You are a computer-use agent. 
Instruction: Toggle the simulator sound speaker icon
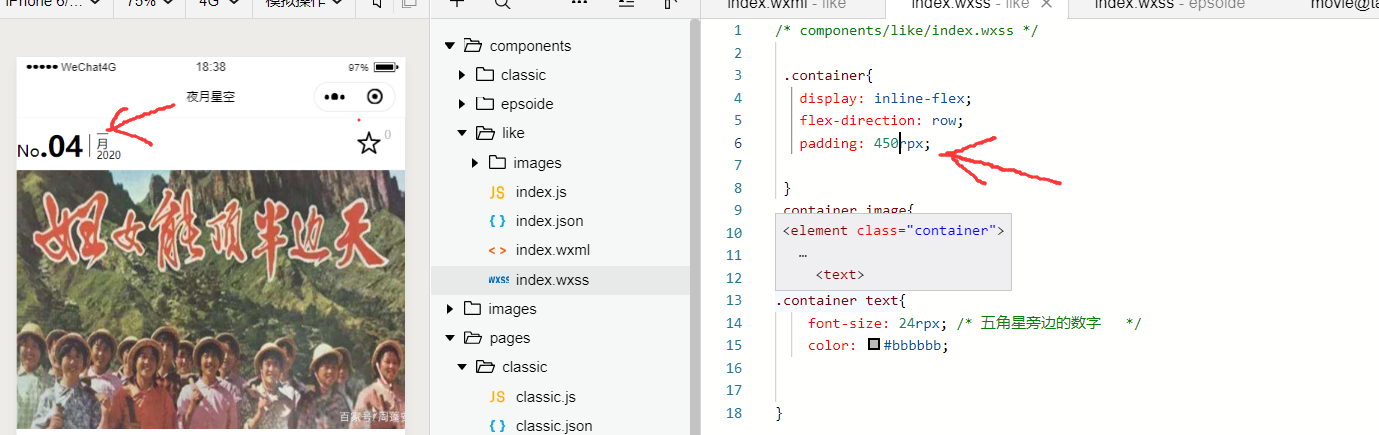pos(378,4)
